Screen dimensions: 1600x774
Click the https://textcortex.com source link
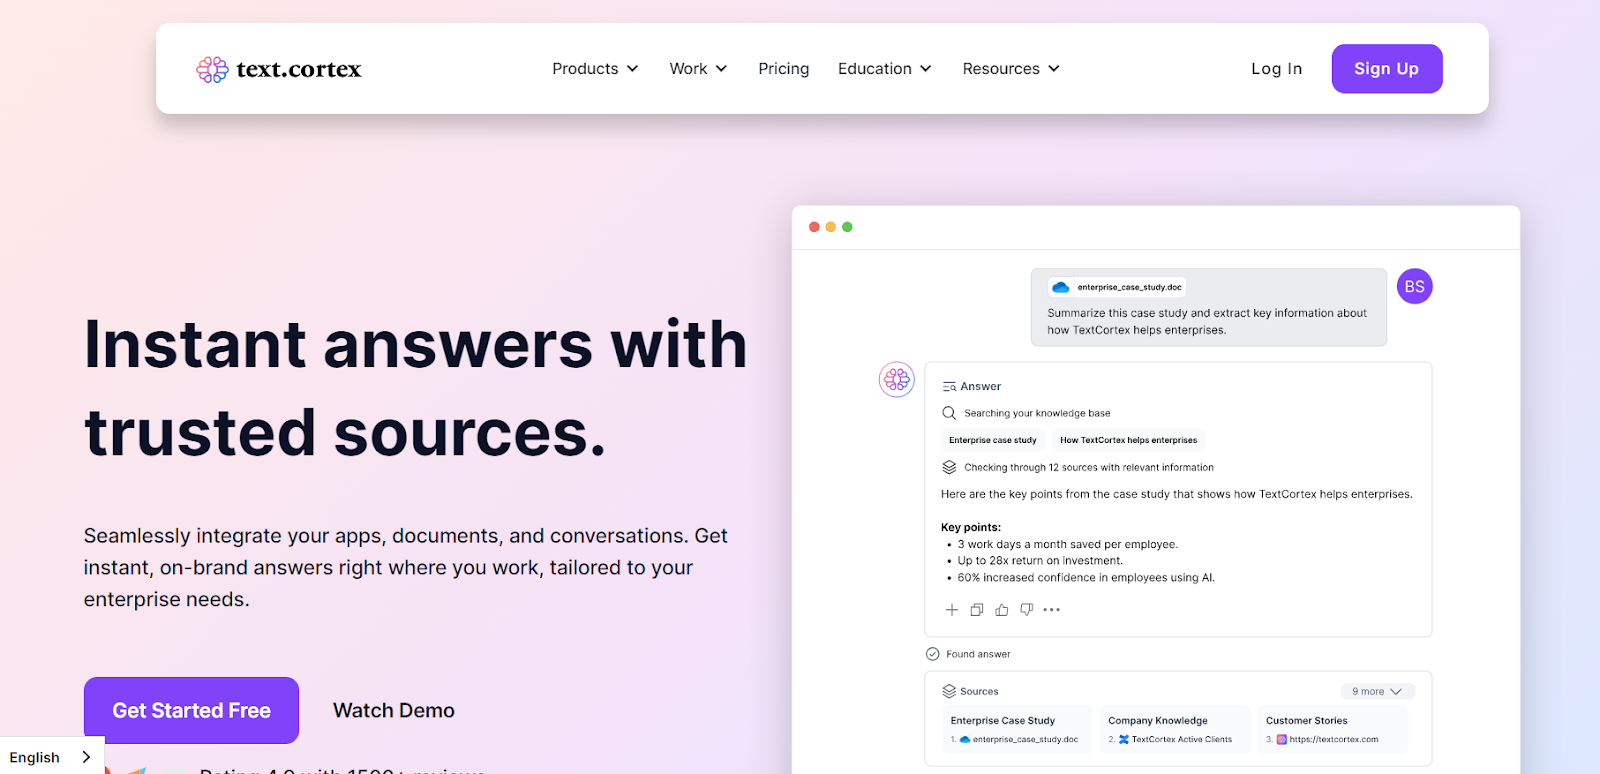[x=1334, y=740]
